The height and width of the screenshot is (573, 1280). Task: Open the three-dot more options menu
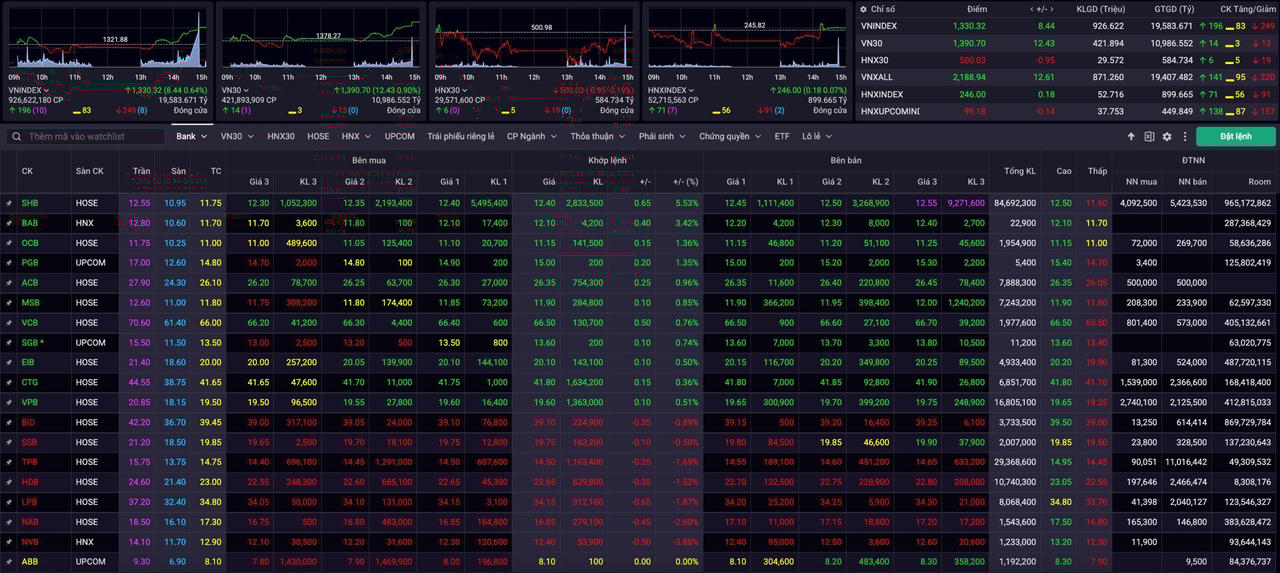click(x=1185, y=137)
